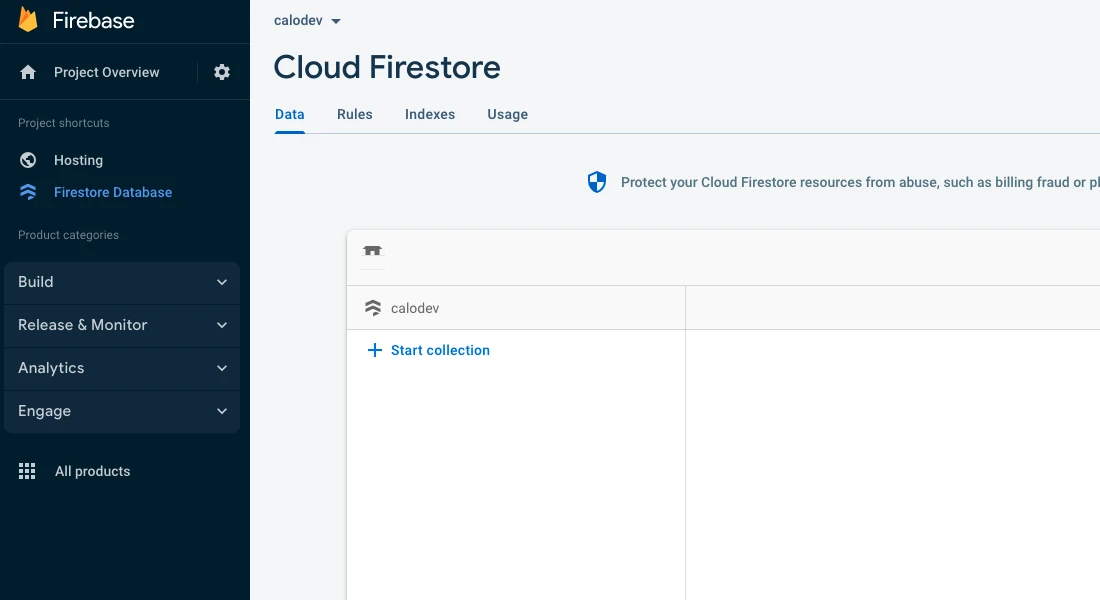Viewport: 1100px width, 600px height.
Task: Open project settings gear icon
Action: [x=222, y=72]
